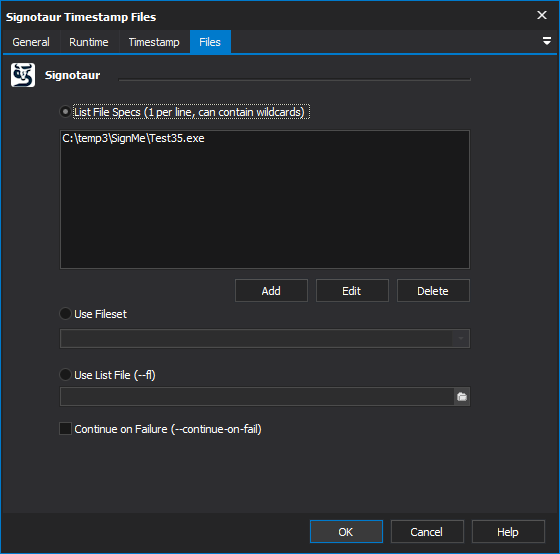The image size is (560, 554).
Task: Click inside the Use List File path field
Action: [257, 396]
